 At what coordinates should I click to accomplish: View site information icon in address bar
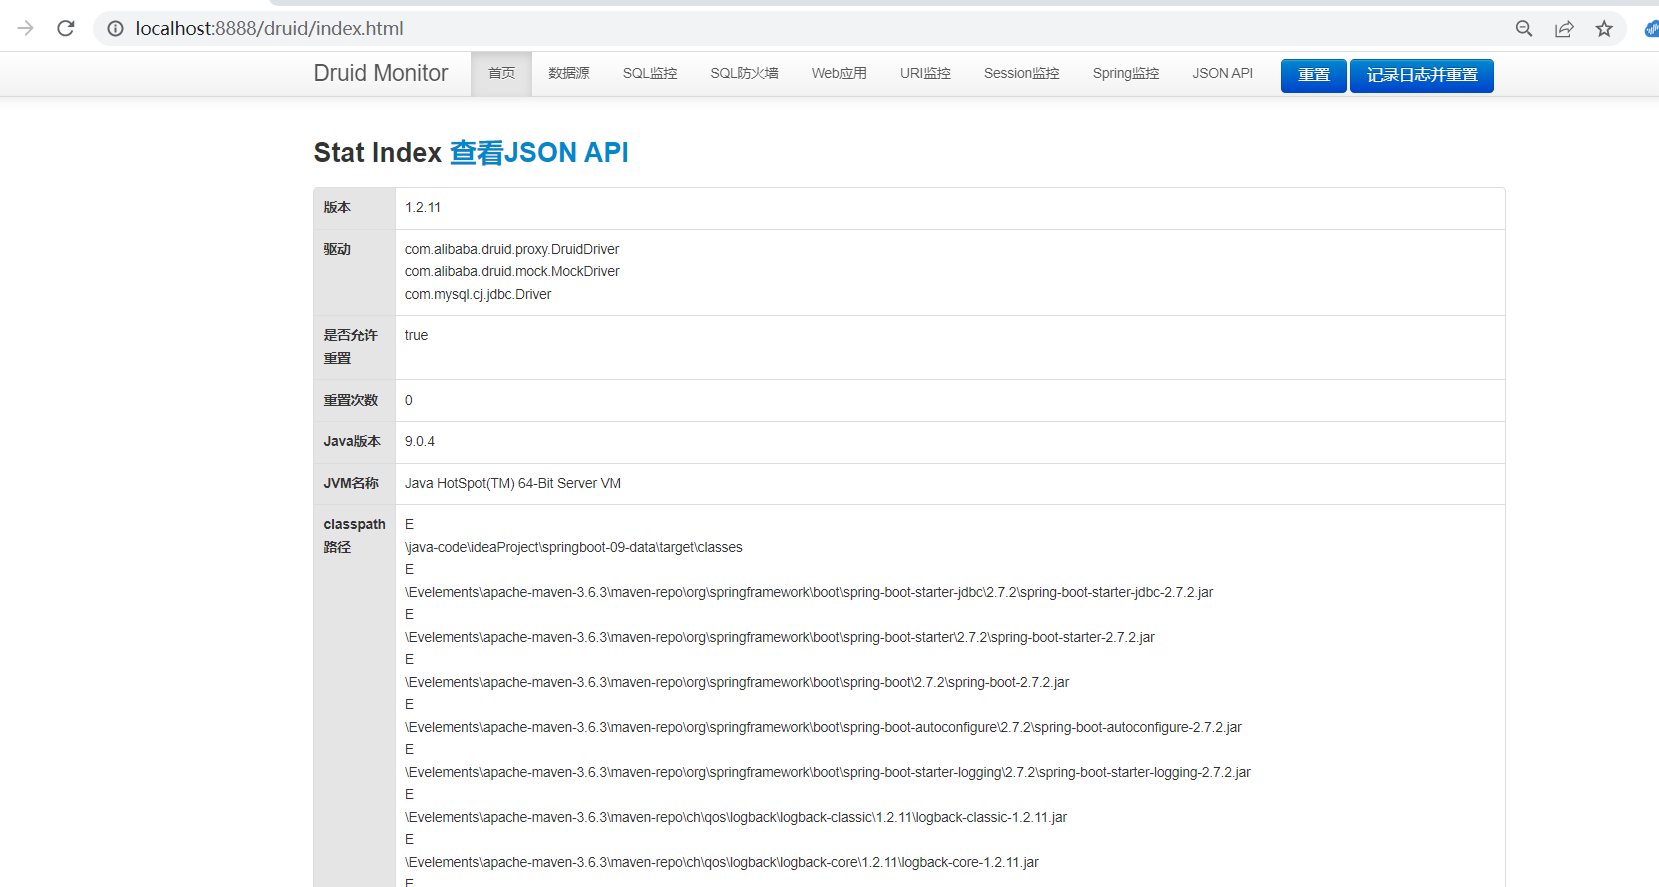click(116, 28)
